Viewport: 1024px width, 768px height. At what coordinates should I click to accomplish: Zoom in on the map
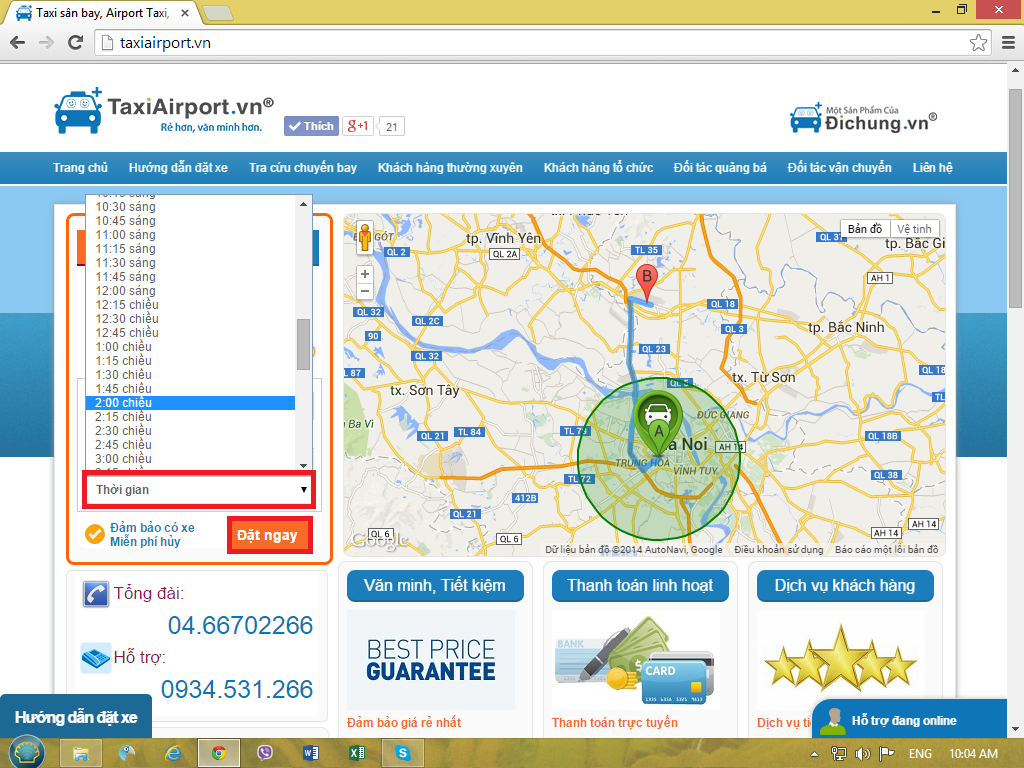[364, 273]
